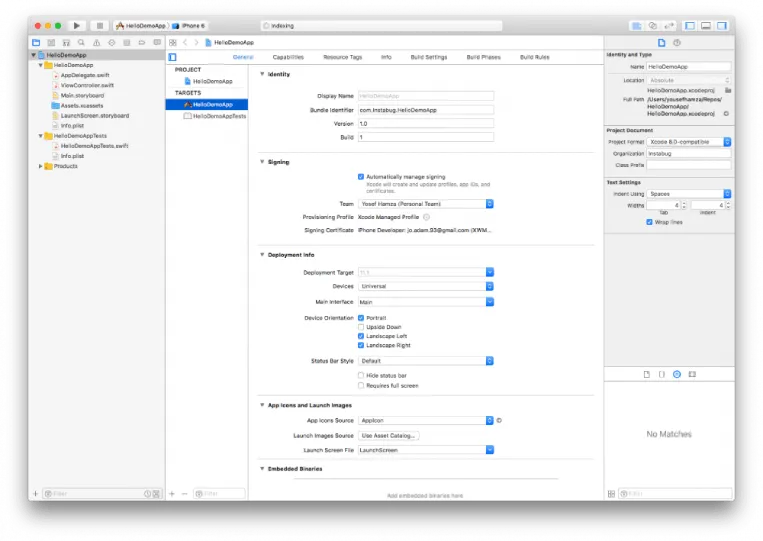Open the Breakpoint navigator icon
The height and width of the screenshot is (541, 763).
point(142,43)
